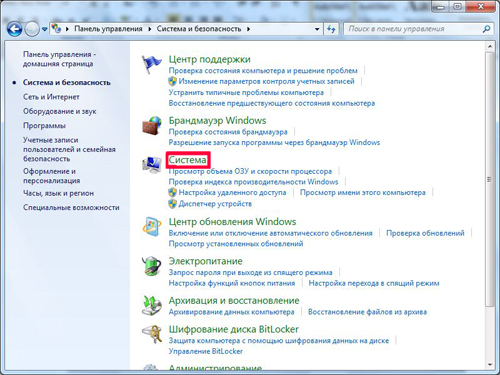Select Система и безопасность in sidebar
Viewport: 500px width, 375px height.
[67, 82]
